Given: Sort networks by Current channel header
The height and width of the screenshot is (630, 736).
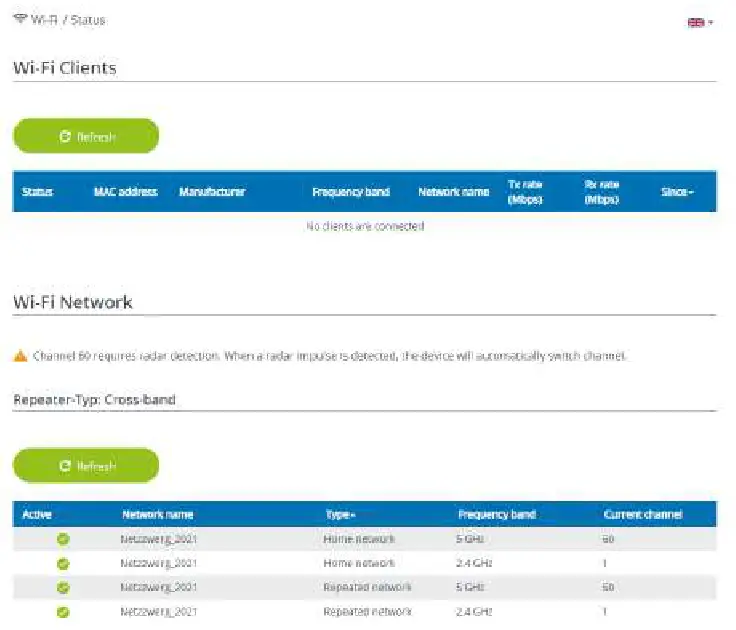Looking at the screenshot, I should pos(643,515).
